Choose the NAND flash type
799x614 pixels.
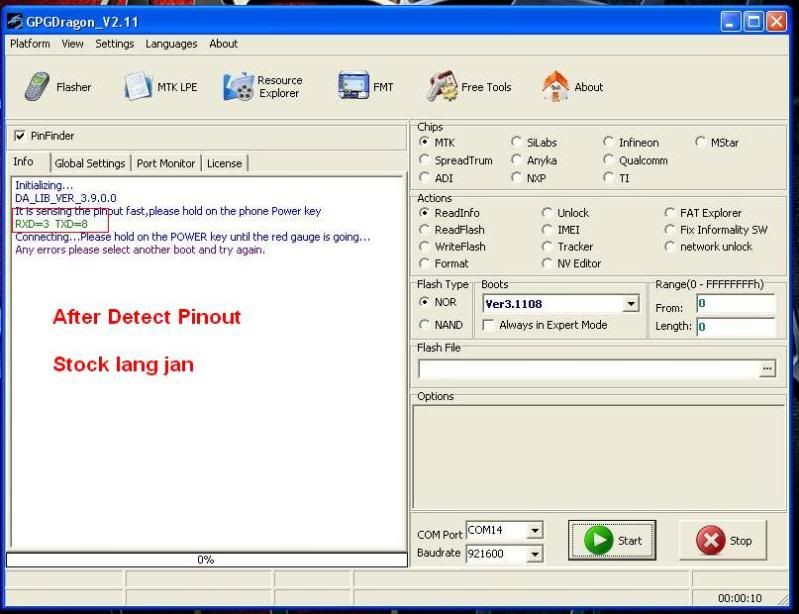coord(425,325)
